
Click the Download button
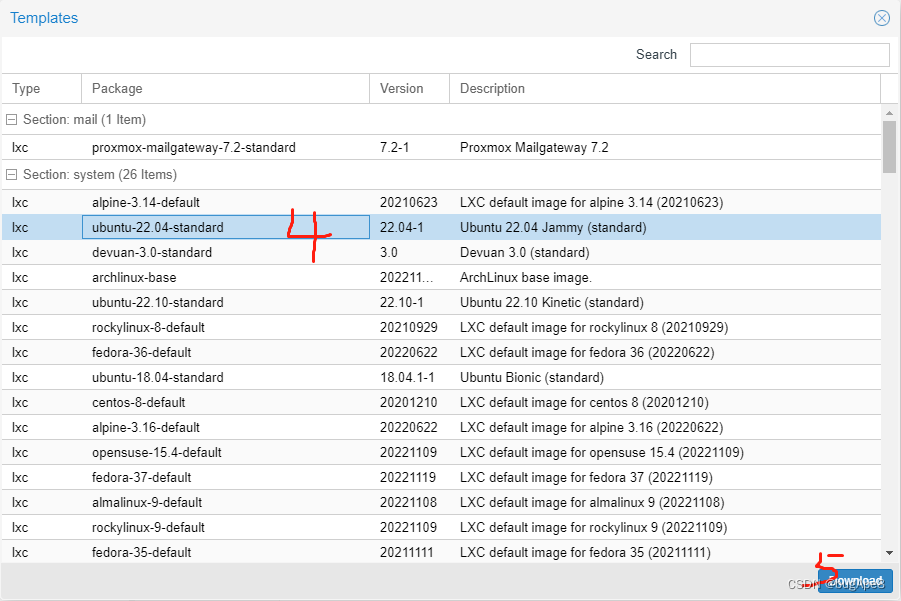coord(856,581)
